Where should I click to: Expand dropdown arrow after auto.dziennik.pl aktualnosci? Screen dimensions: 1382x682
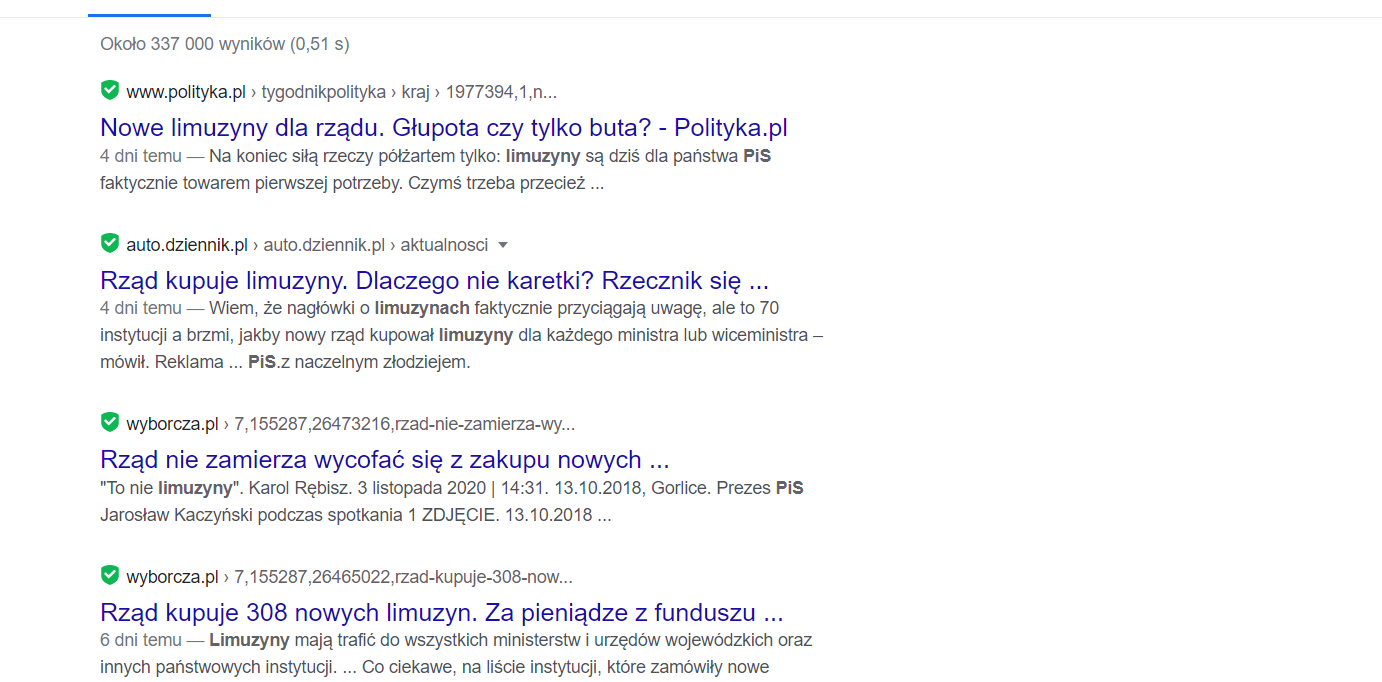coord(503,245)
